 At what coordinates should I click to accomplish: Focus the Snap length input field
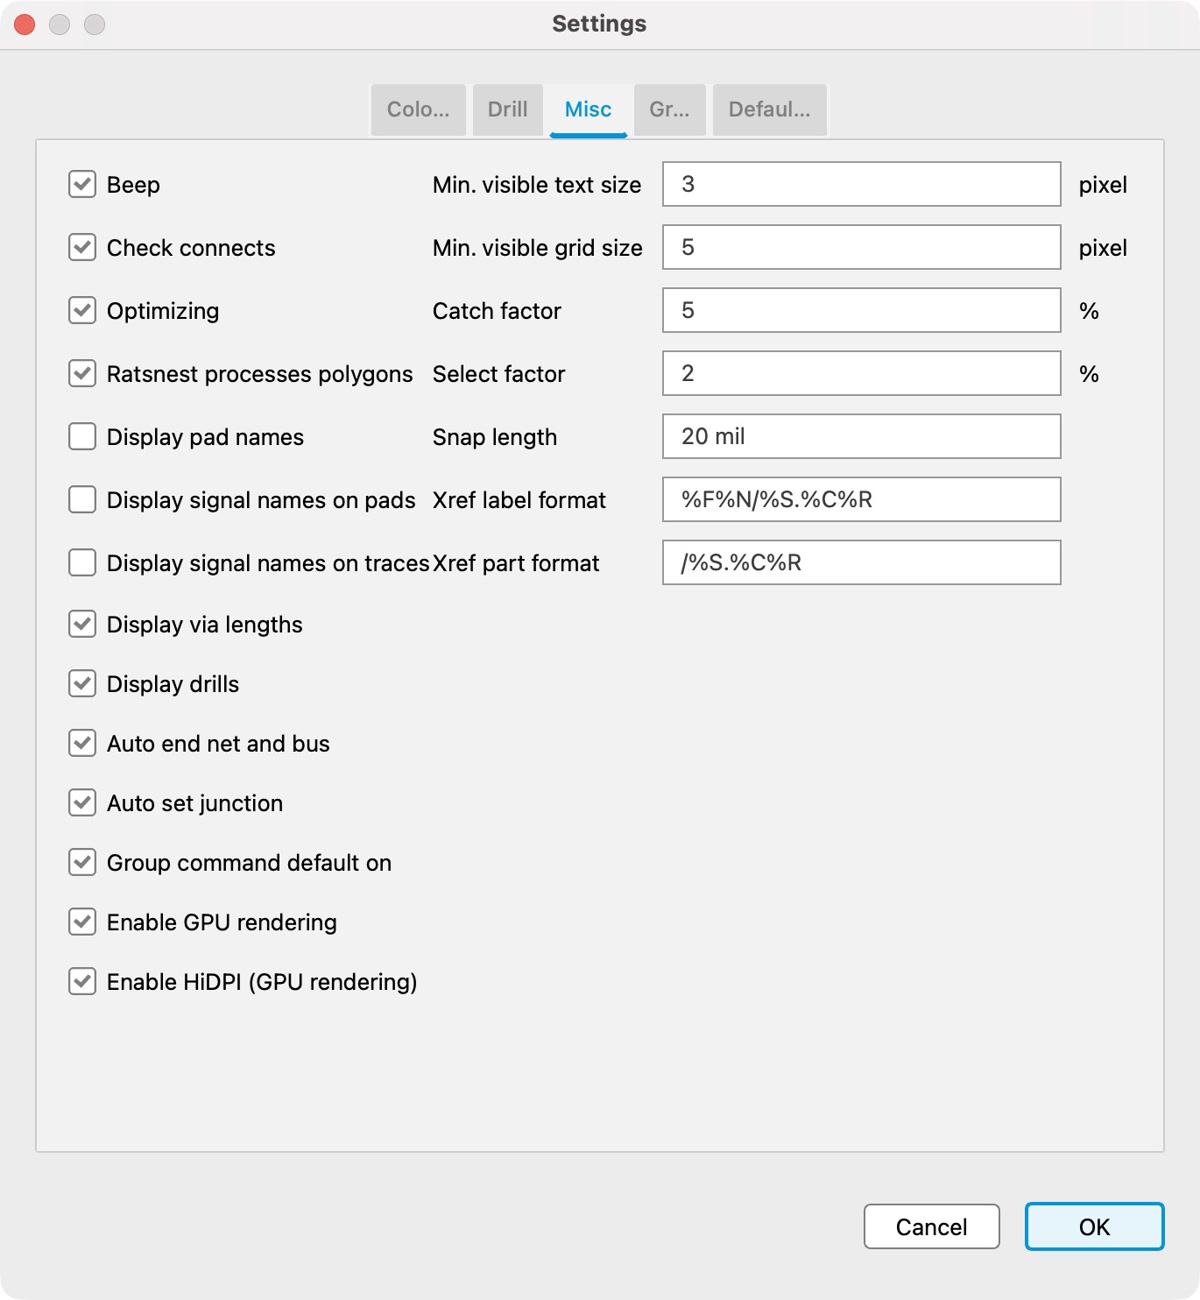pyautogui.click(x=861, y=436)
